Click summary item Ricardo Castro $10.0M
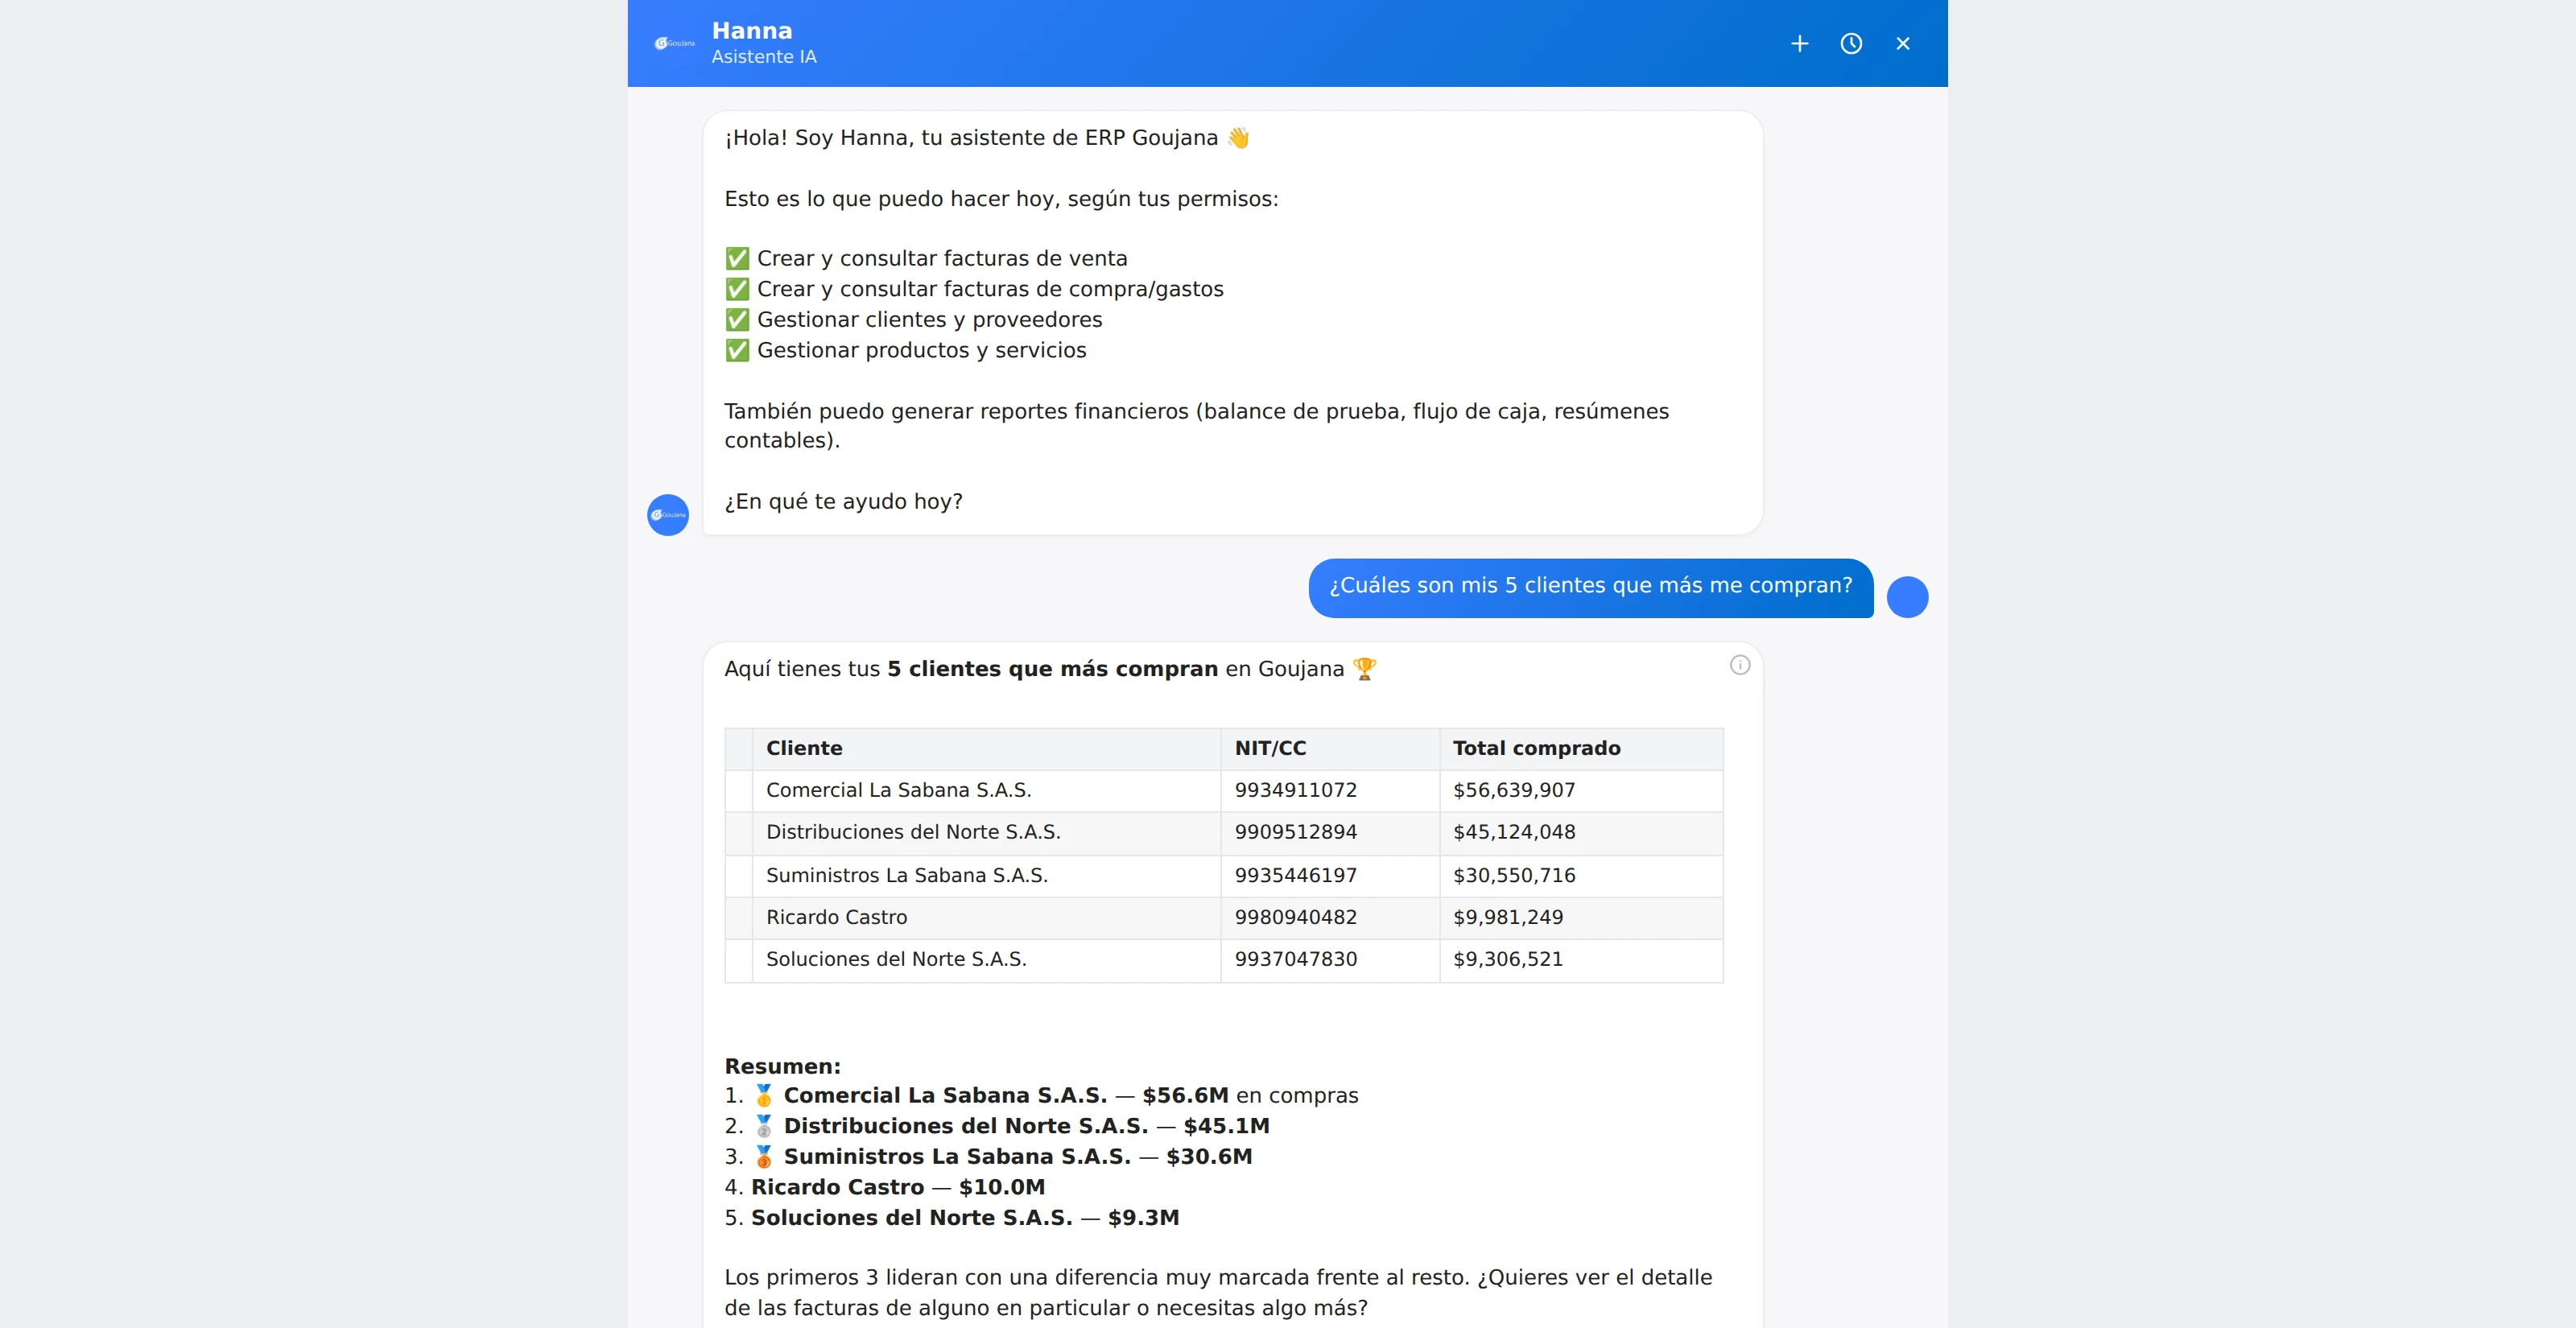 885,1188
